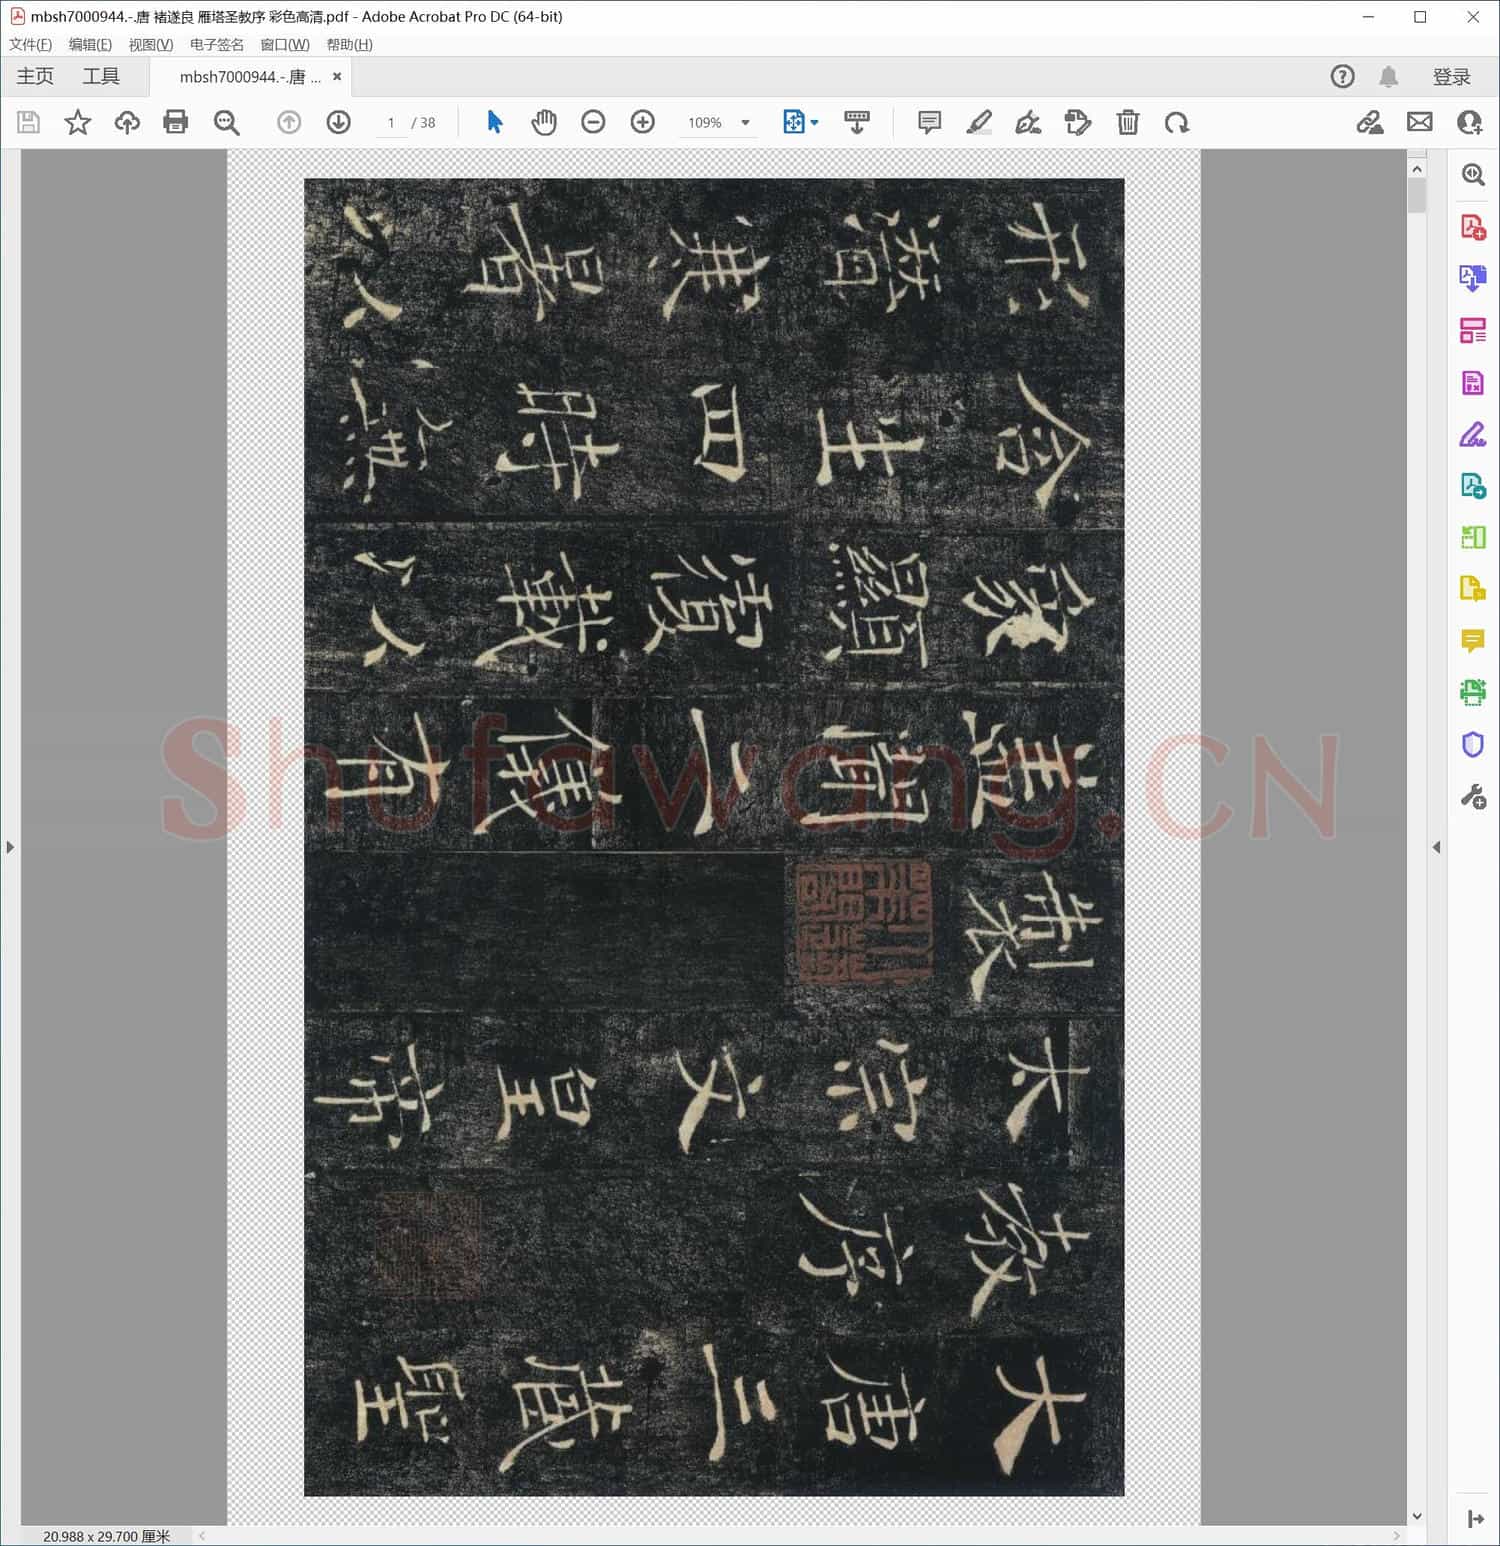Select the Highlight text tool
This screenshot has width=1500, height=1546.
[x=979, y=122]
